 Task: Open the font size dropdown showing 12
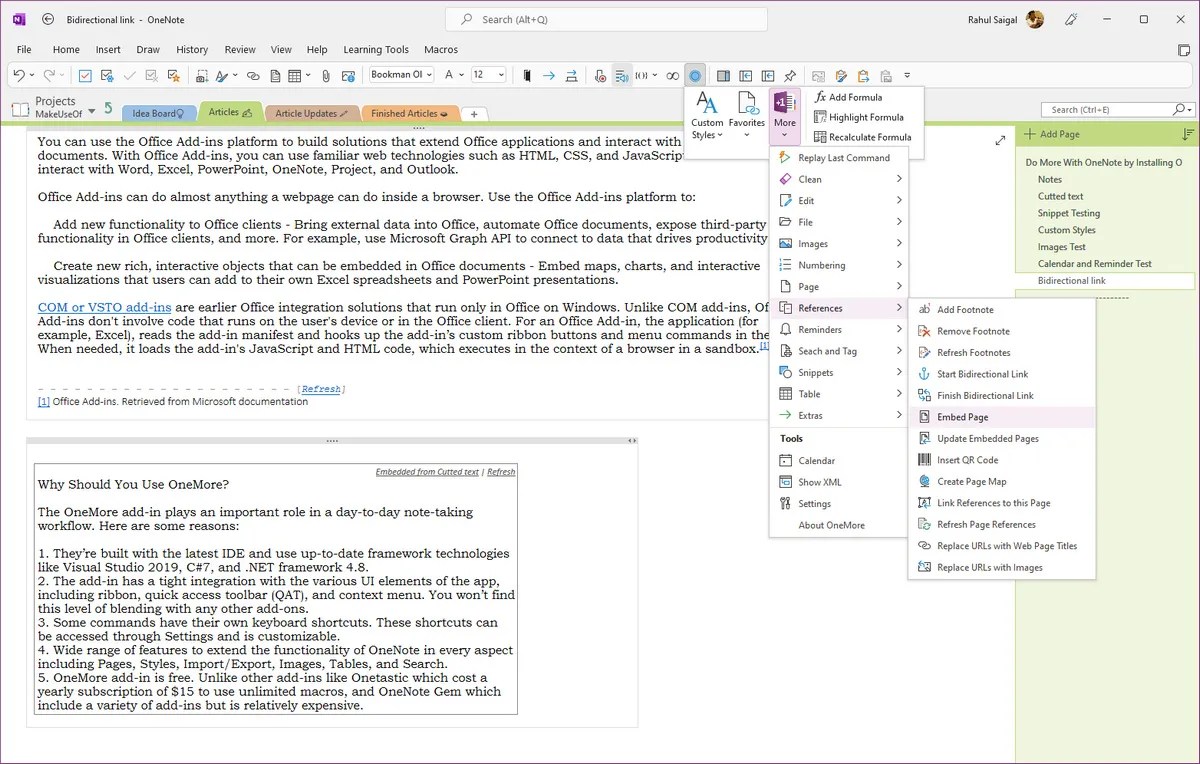coord(489,74)
